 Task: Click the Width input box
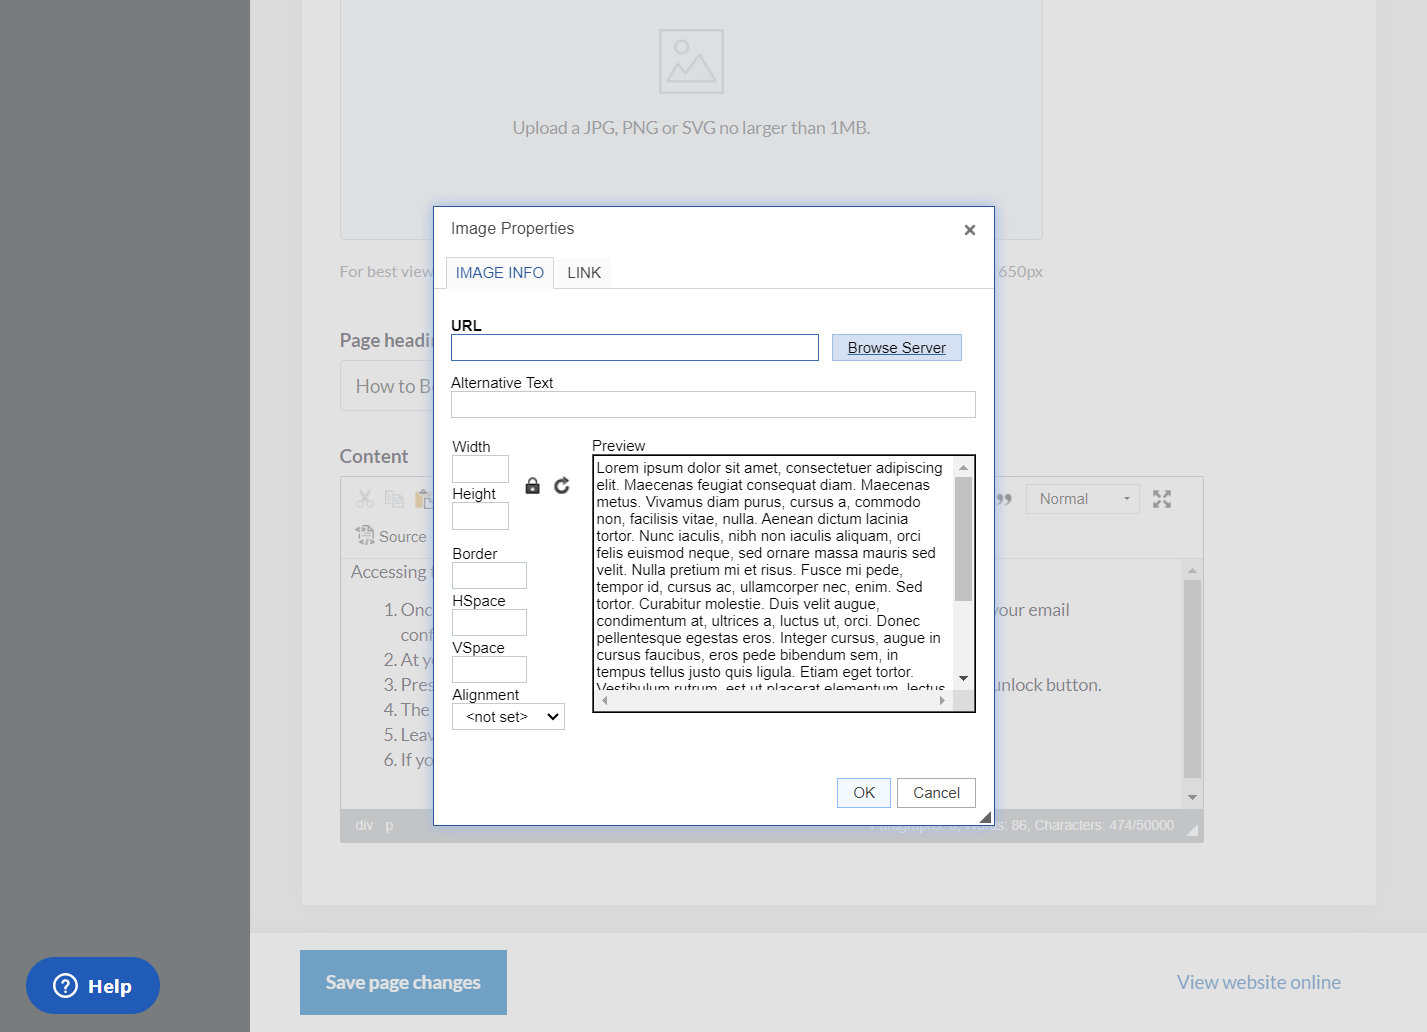(480, 469)
